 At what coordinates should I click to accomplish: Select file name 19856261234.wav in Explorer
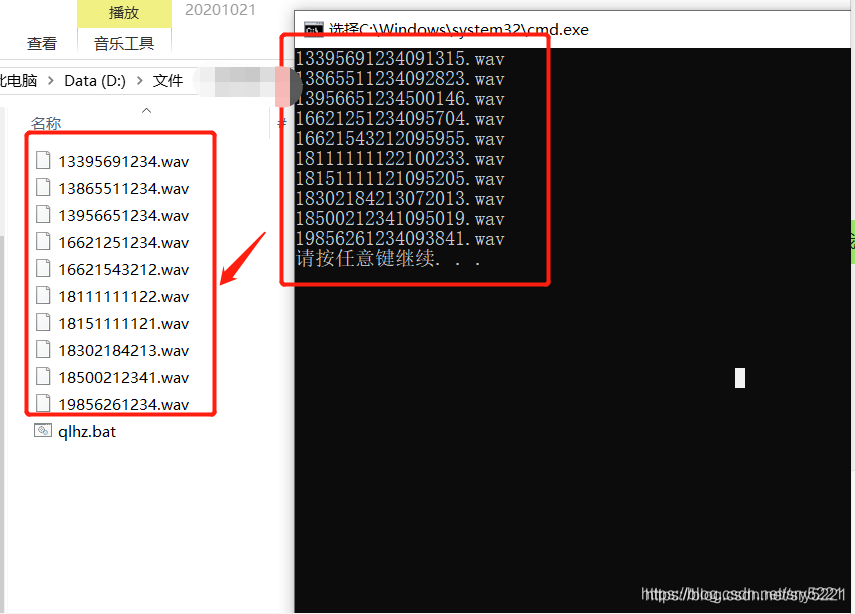coord(124,405)
